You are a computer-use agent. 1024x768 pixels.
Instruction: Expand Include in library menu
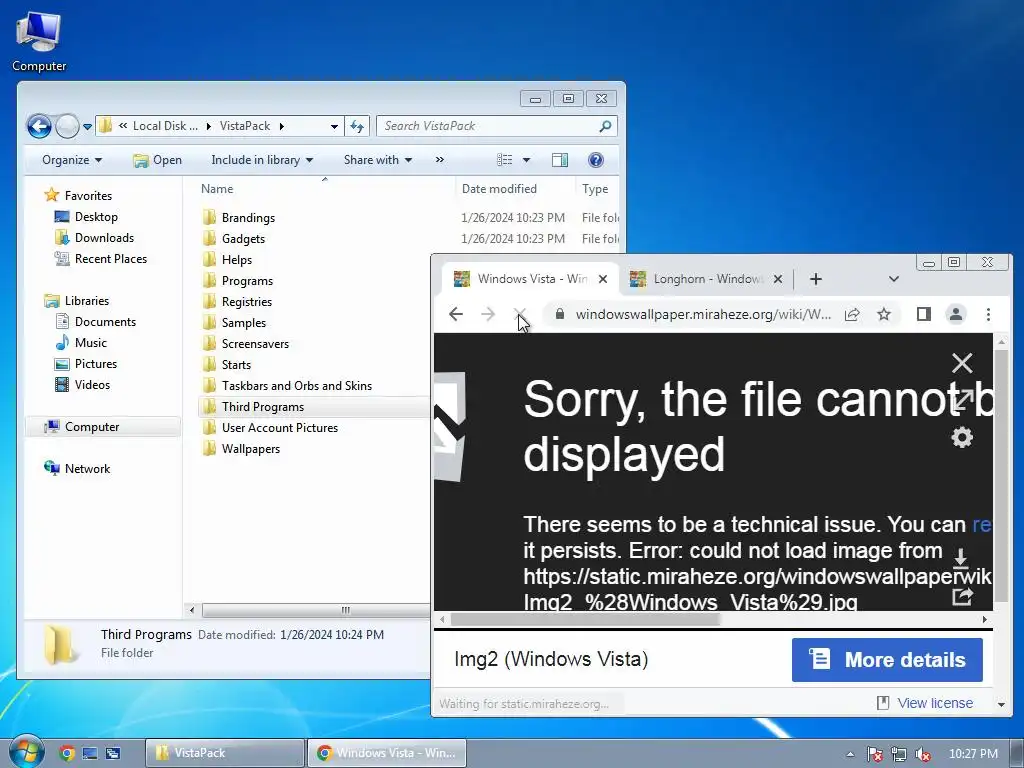pos(262,160)
